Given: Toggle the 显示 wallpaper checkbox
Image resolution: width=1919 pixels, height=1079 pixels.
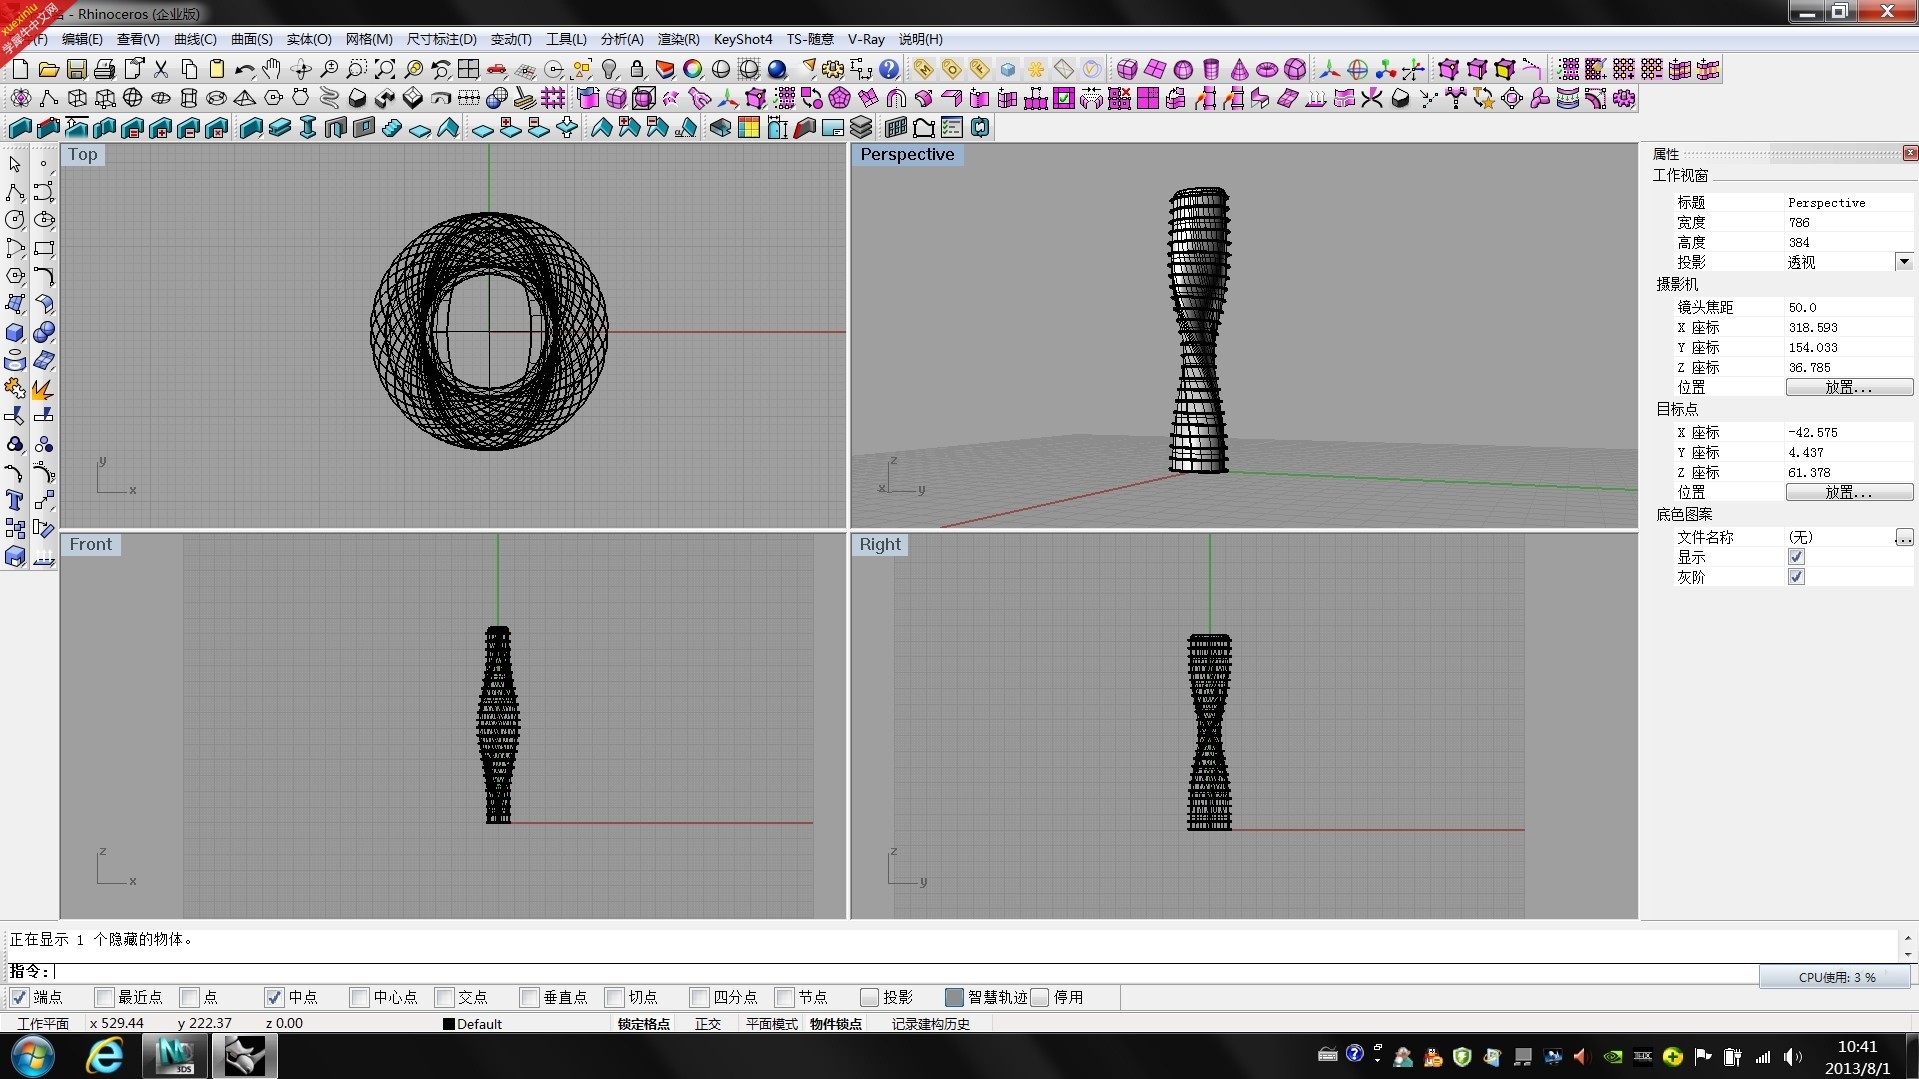Looking at the screenshot, I should click(1796, 557).
